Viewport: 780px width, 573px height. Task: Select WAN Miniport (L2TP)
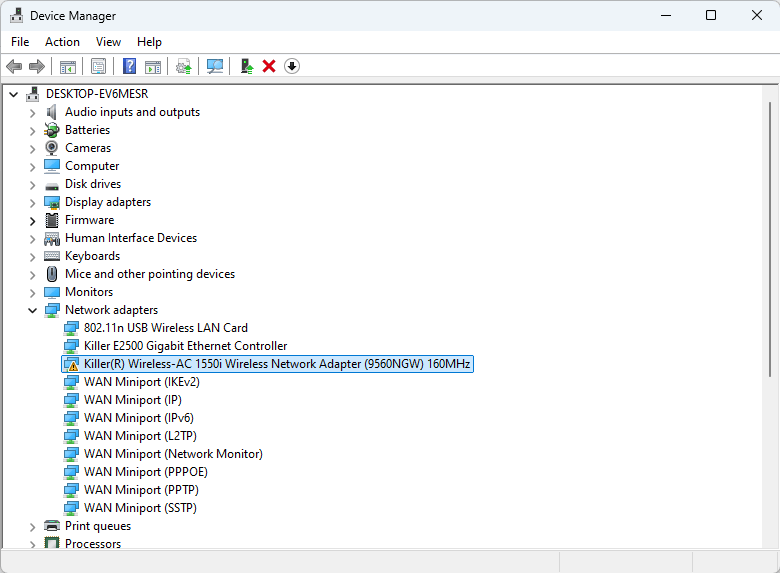140,436
